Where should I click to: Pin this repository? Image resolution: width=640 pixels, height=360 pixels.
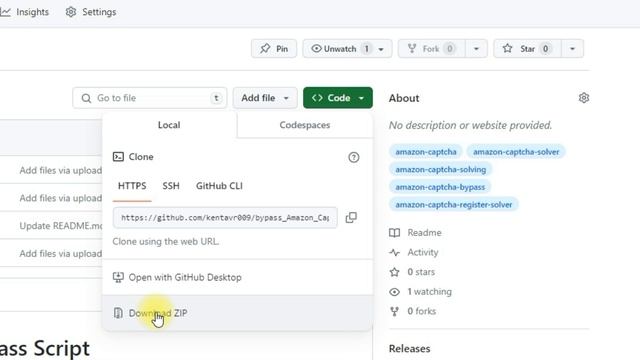pyautogui.click(x=274, y=49)
